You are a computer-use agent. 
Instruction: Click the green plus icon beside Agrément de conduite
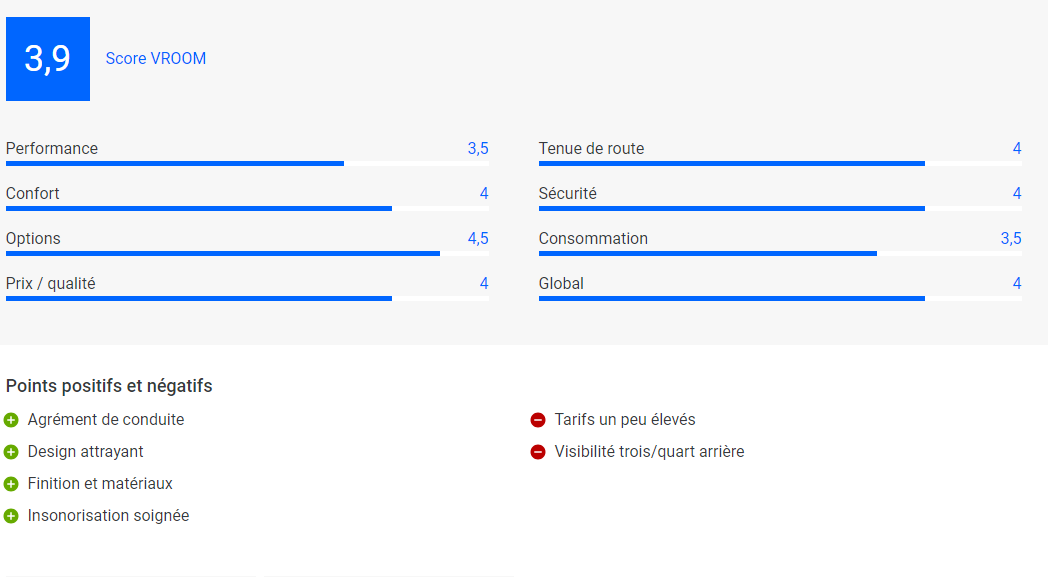tap(11, 420)
